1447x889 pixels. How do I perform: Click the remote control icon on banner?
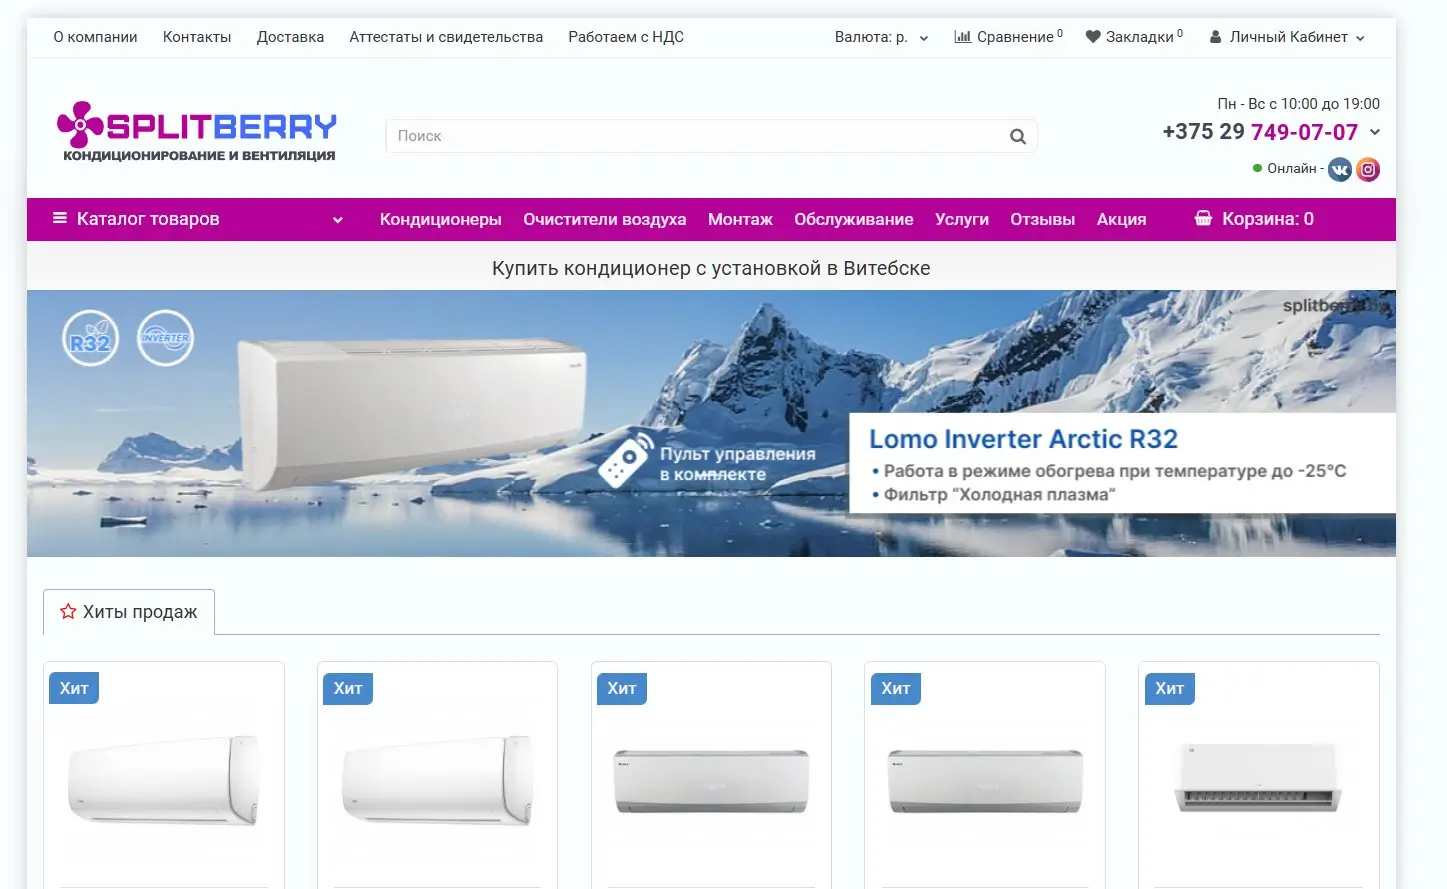tap(626, 460)
